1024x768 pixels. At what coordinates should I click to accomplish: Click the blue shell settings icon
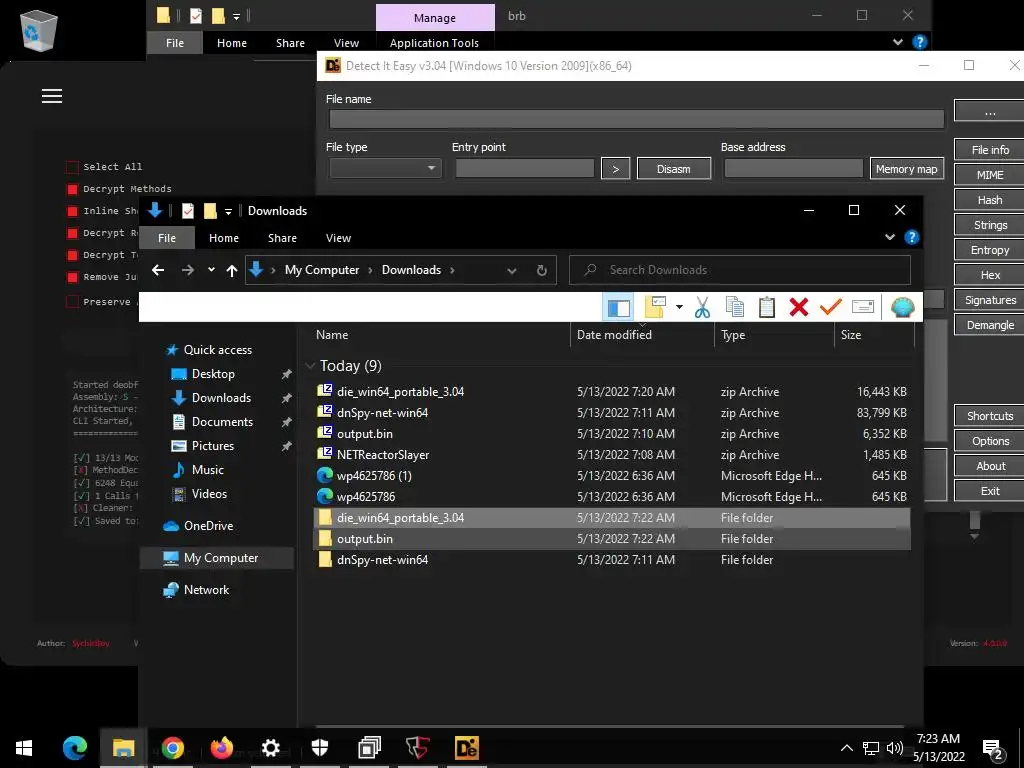tap(903, 307)
